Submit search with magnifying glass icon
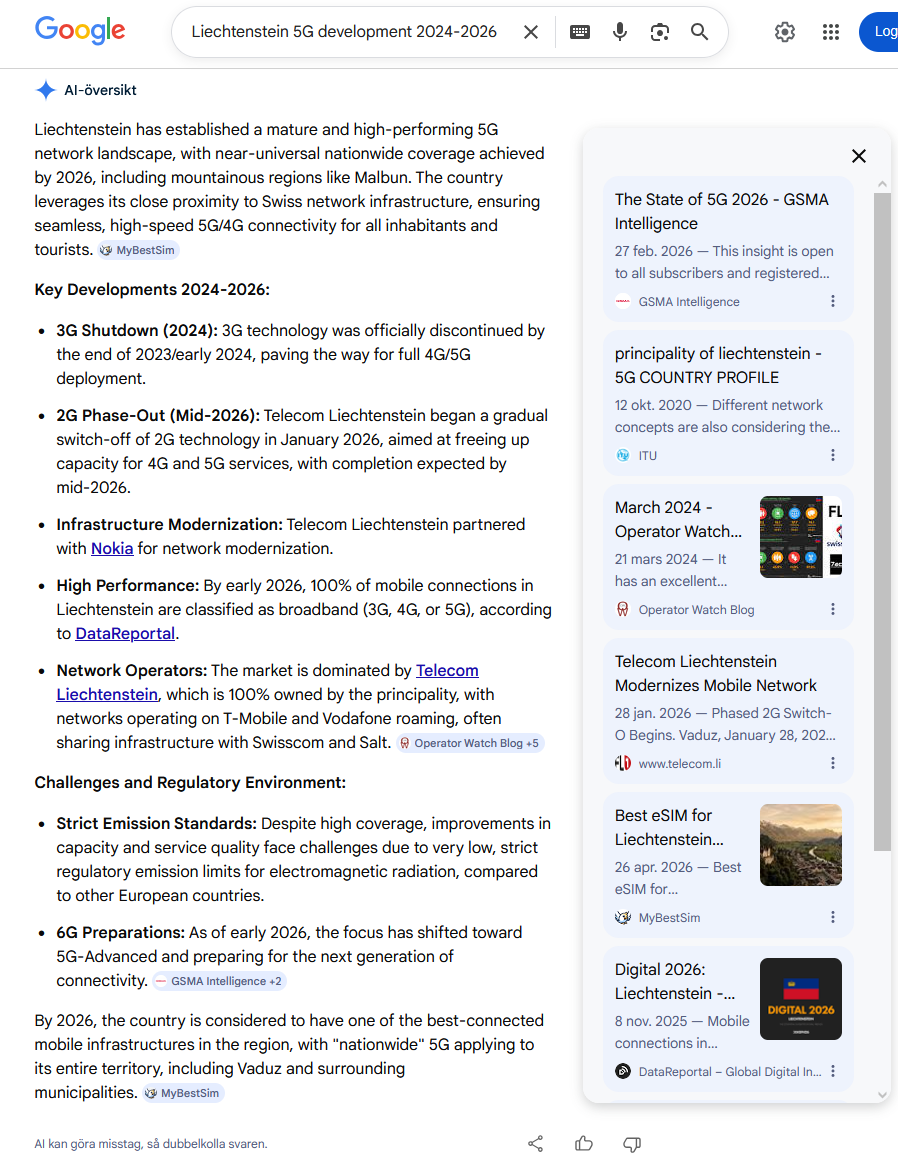 click(699, 32)
